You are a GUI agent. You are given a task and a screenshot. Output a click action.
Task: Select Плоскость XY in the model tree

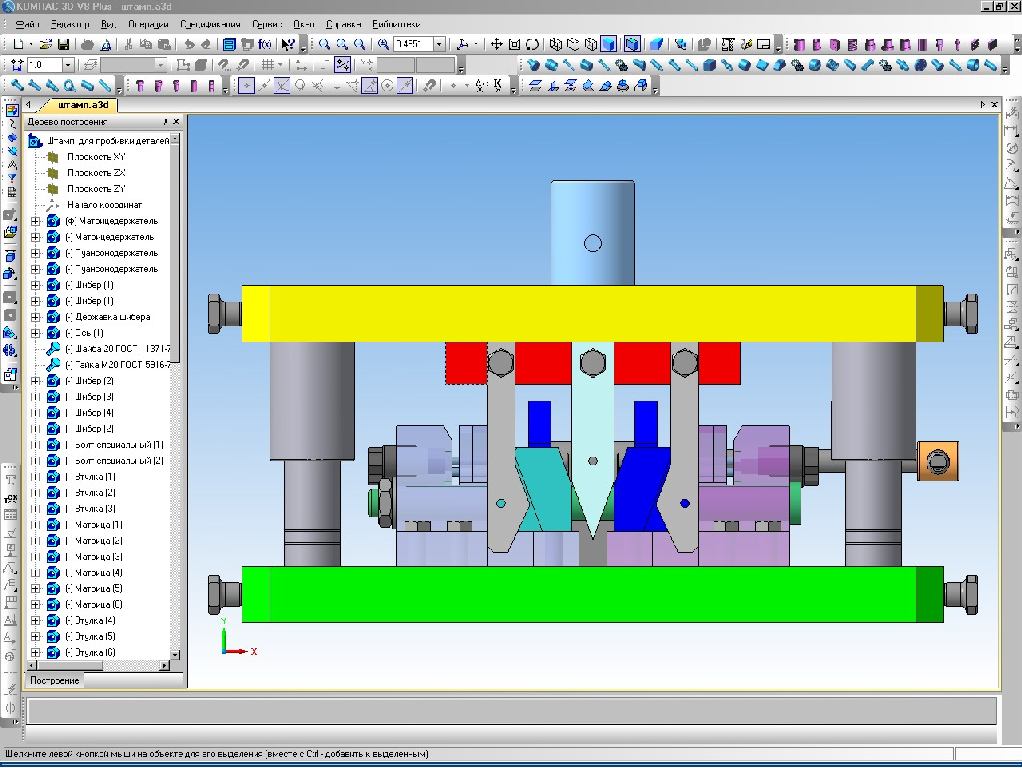coord(96,157)
